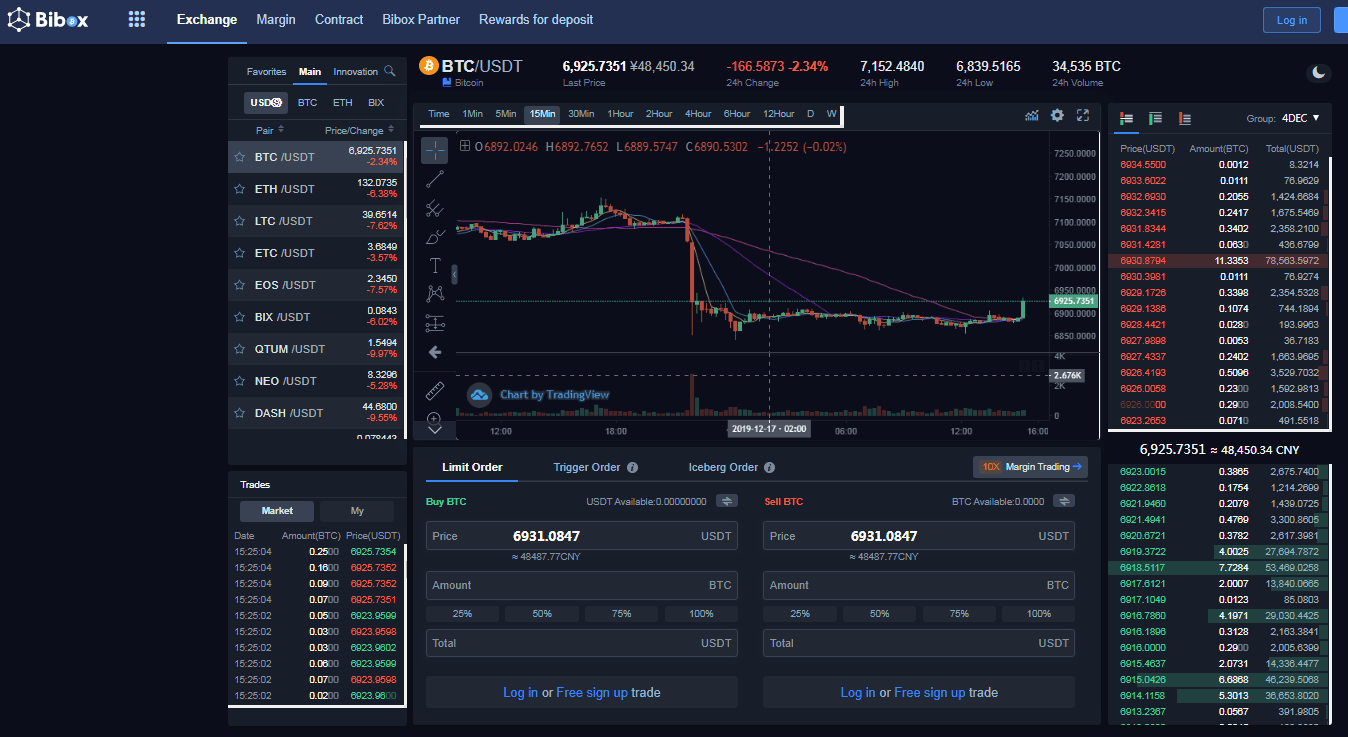1348x737 pixels.
Task: Open Rewards for deposit page
Action: pyautogui.click(x=536, y=19)
